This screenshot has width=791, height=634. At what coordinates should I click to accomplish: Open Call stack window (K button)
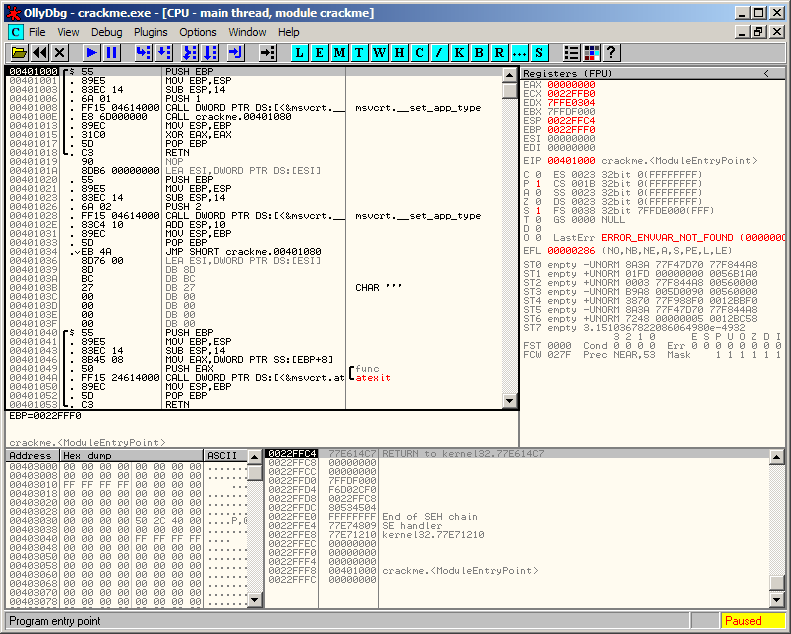[459, 52]
